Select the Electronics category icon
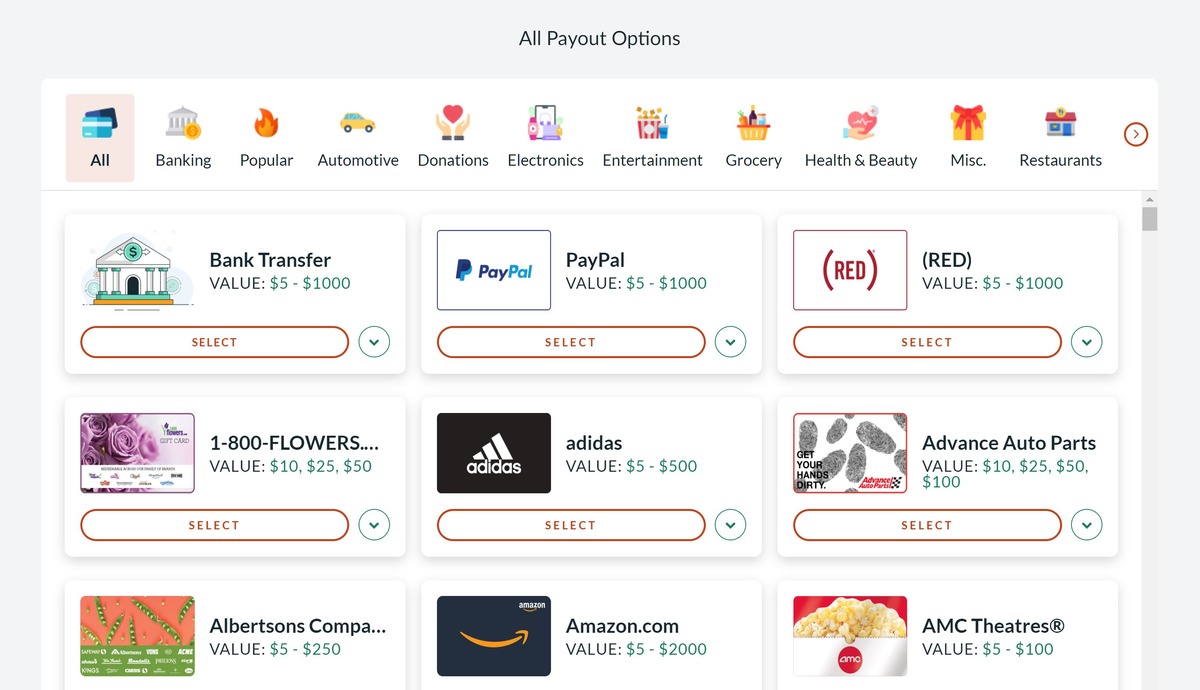This screenshot has height=690, width=1200. click(545, 120)
